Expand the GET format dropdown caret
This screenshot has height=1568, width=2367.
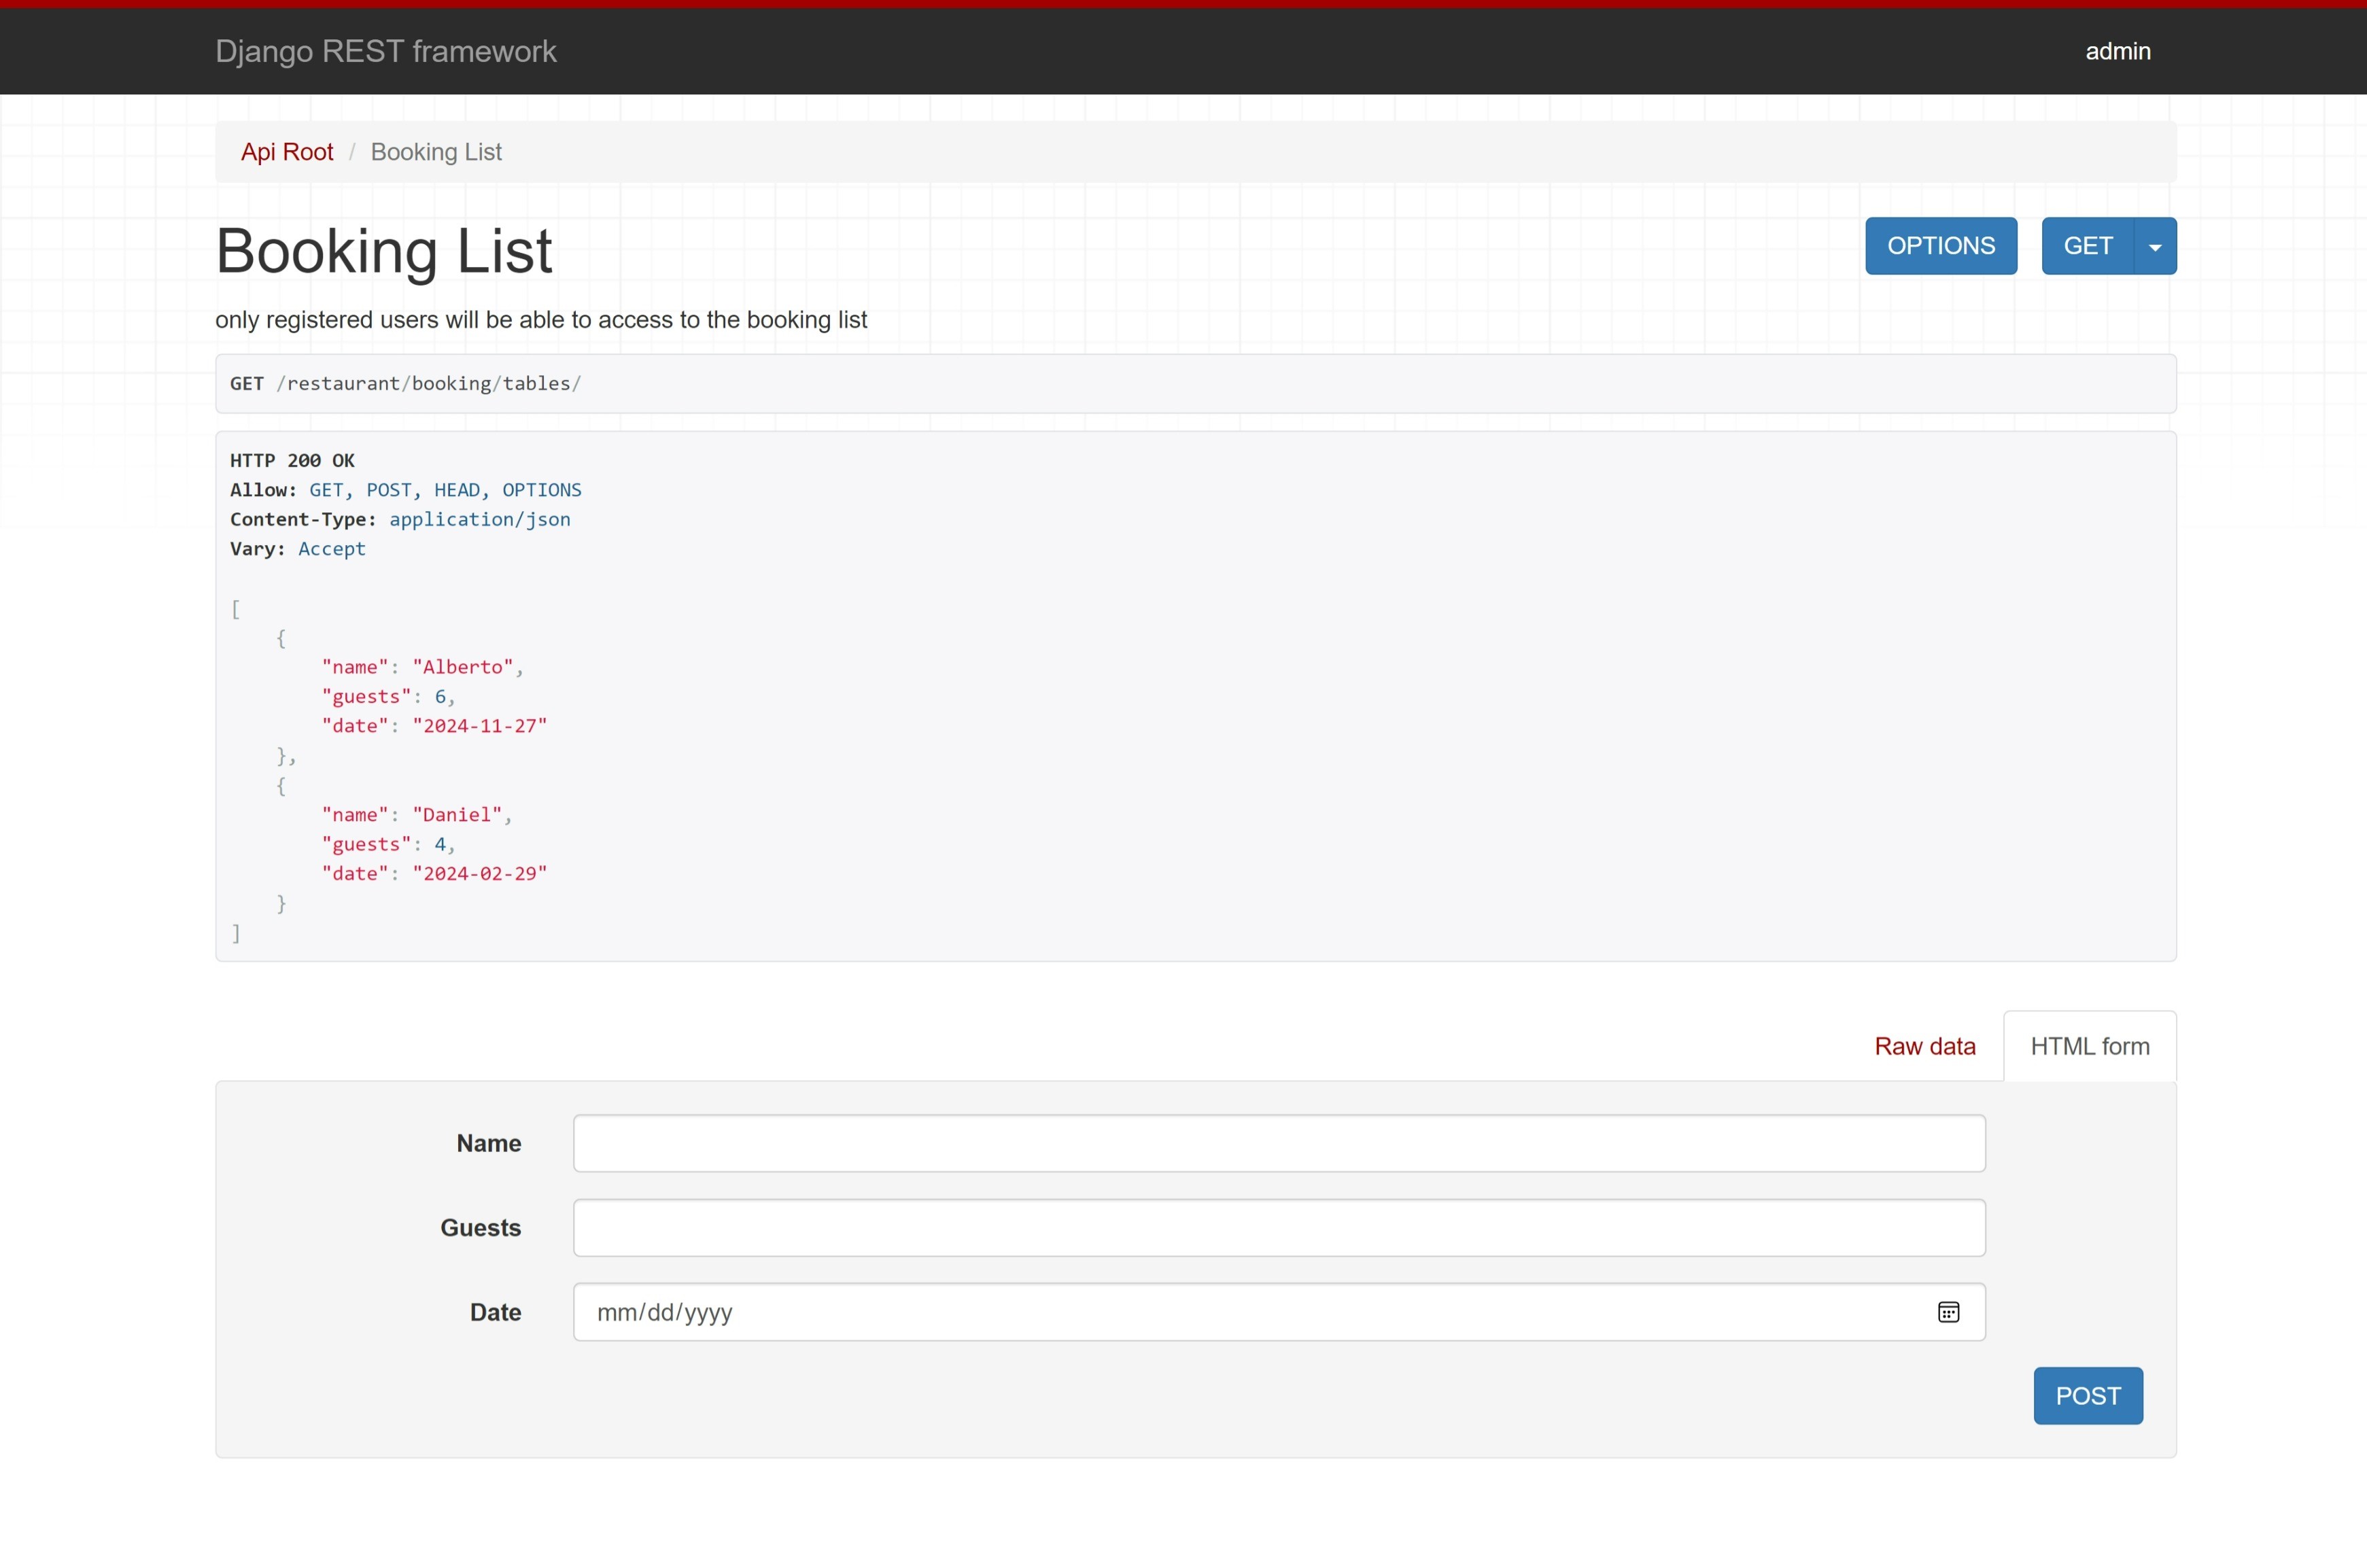pyautogui.click(x=2155, y=246)
